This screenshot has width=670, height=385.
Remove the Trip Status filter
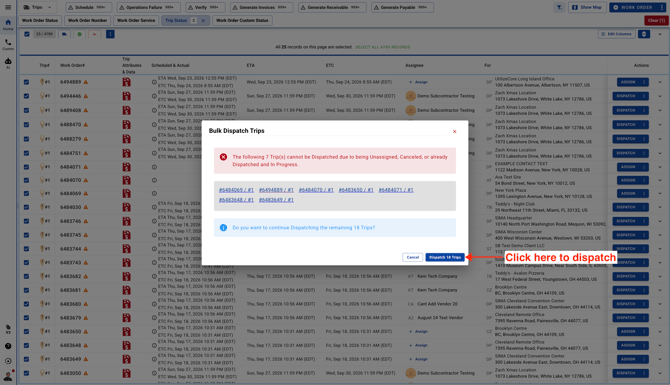[x=203, y=21]
